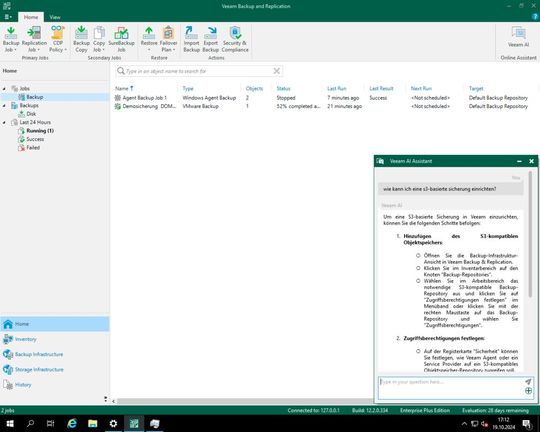Open Task View from the taskbar
The height and width of the screenshot is (432, 540).
(51, 423)
